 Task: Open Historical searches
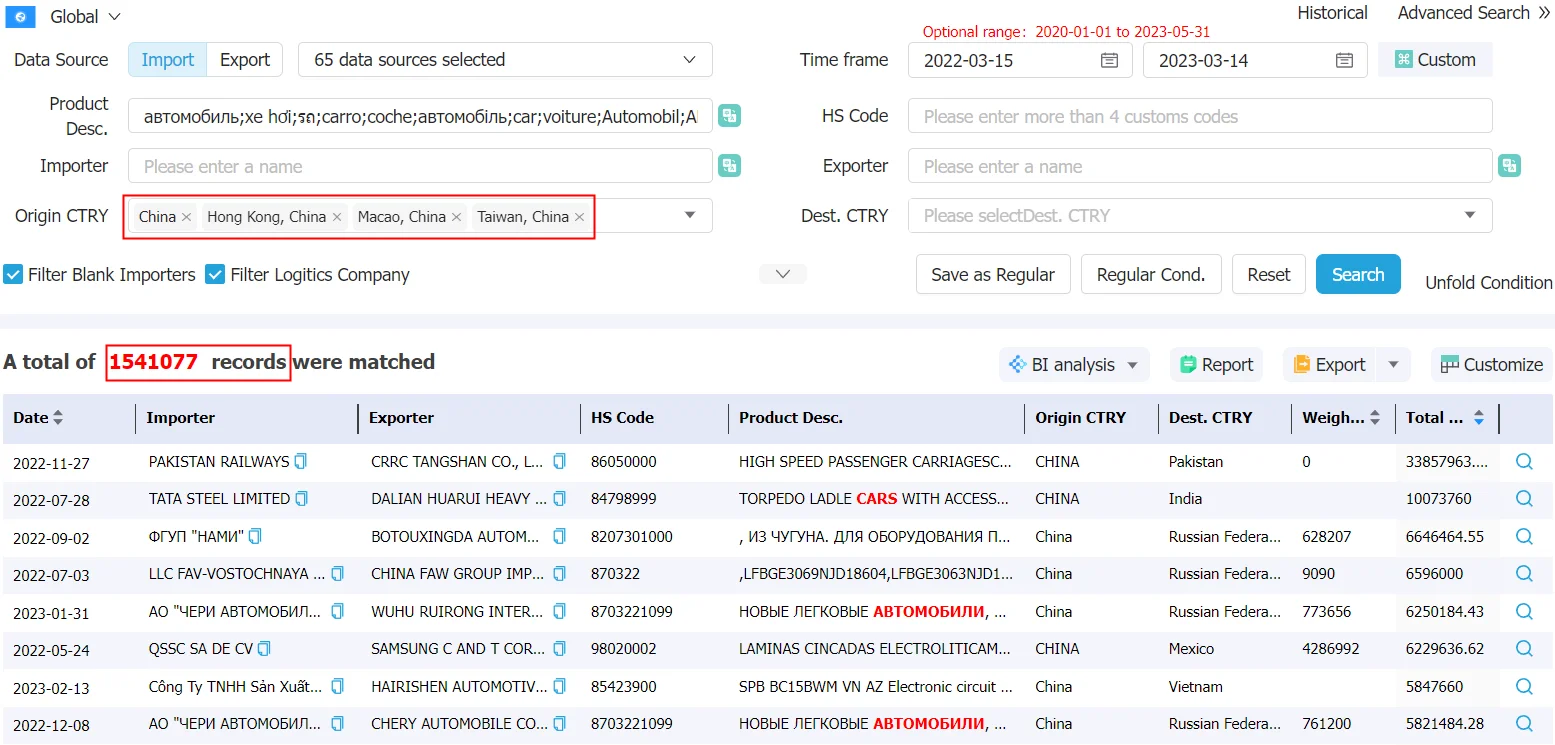coord(1332,13)
